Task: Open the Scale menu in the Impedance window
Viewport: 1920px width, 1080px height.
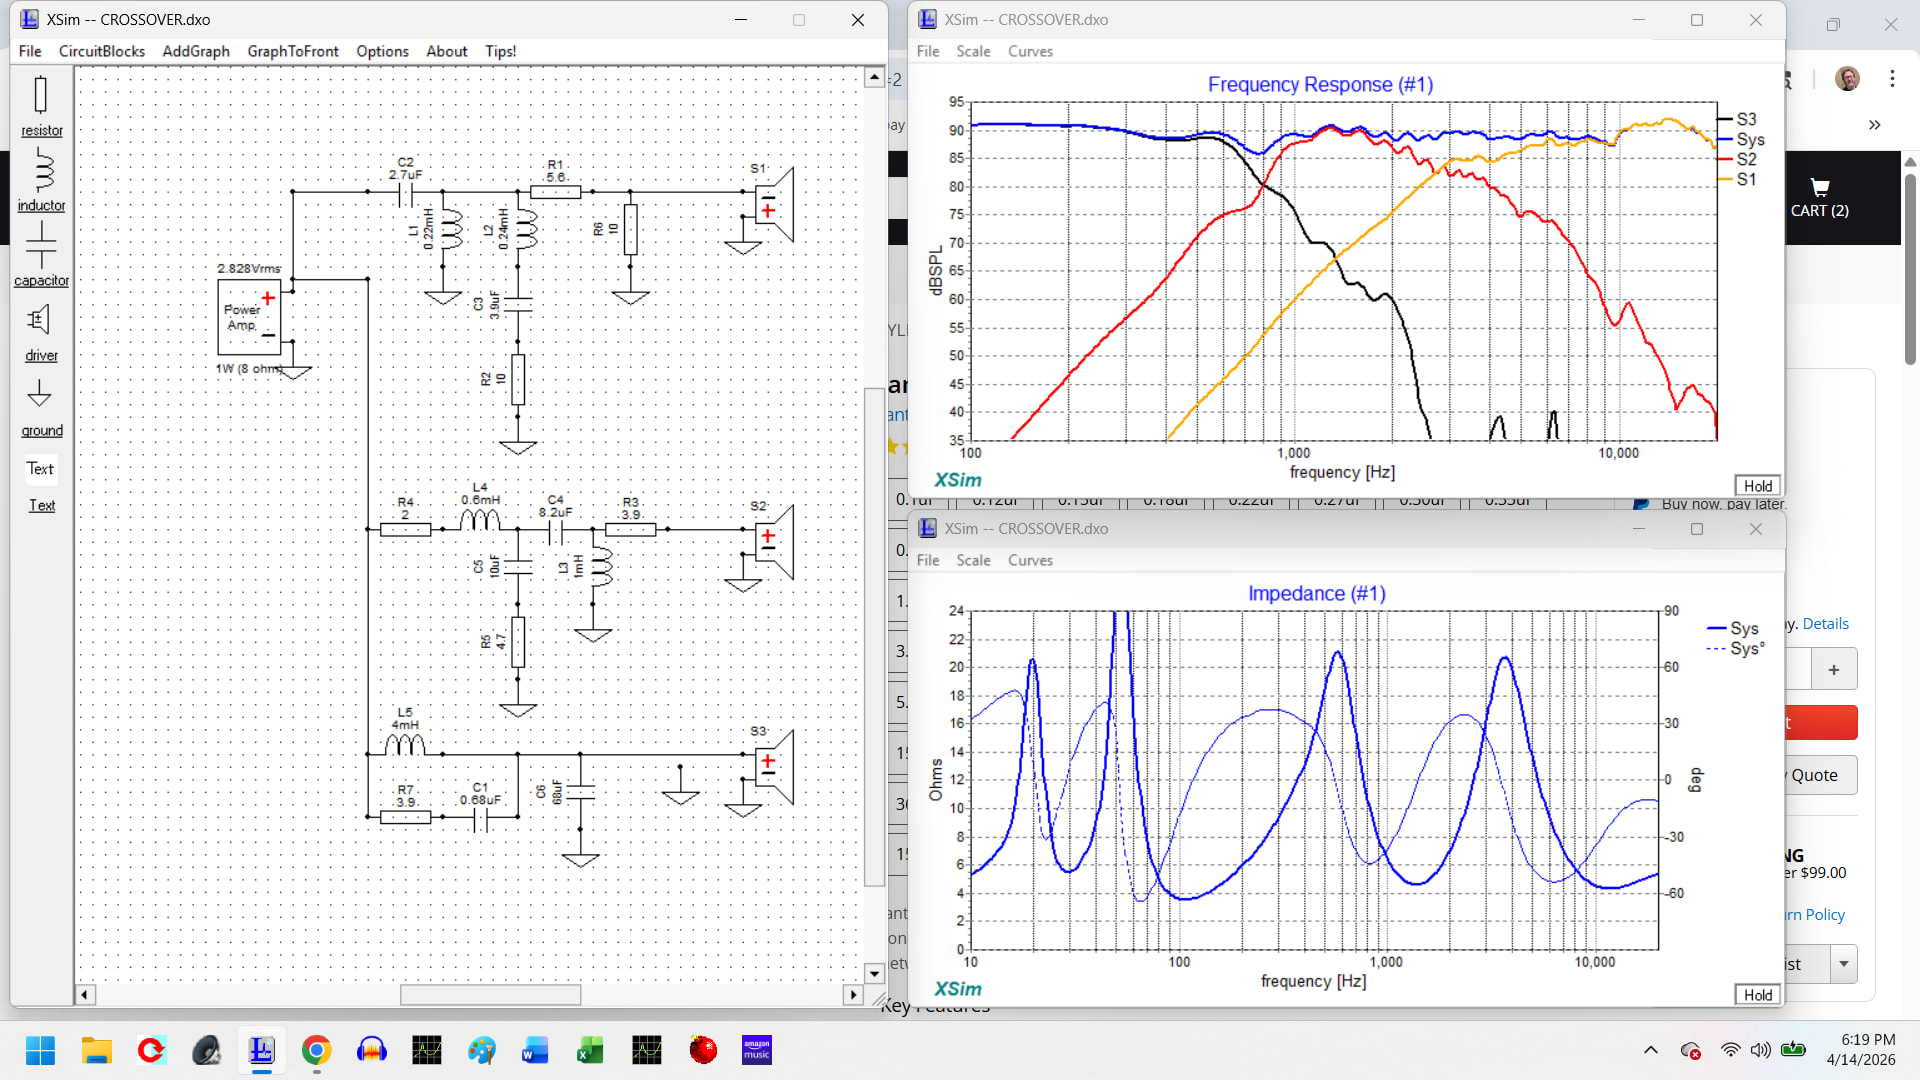Action: point(972,560)
